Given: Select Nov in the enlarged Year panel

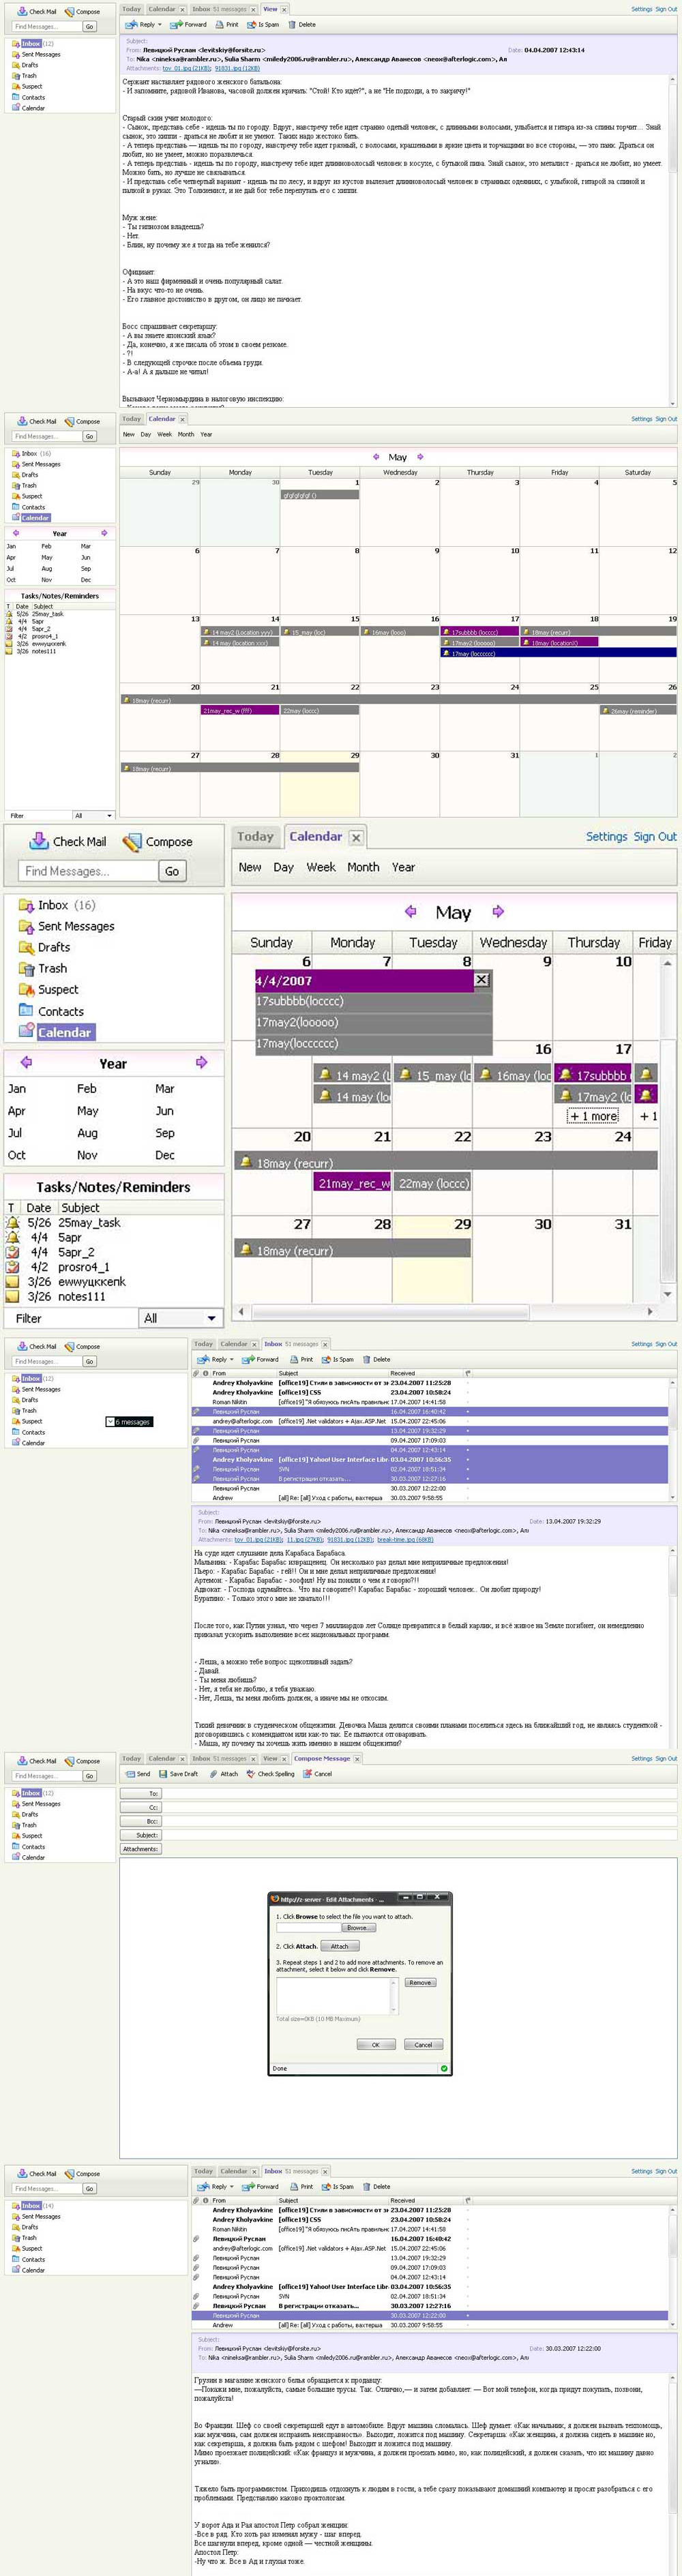Looking at the screenshot, I should pos(87,1155).
